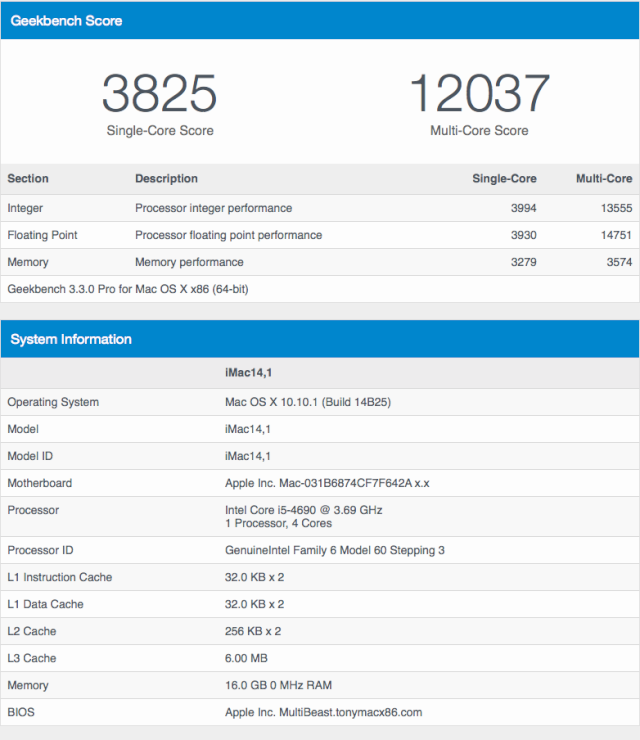Screen dimensions: 640x740
Task: Click '256 KB x 2' value
Action: point(253,631)
